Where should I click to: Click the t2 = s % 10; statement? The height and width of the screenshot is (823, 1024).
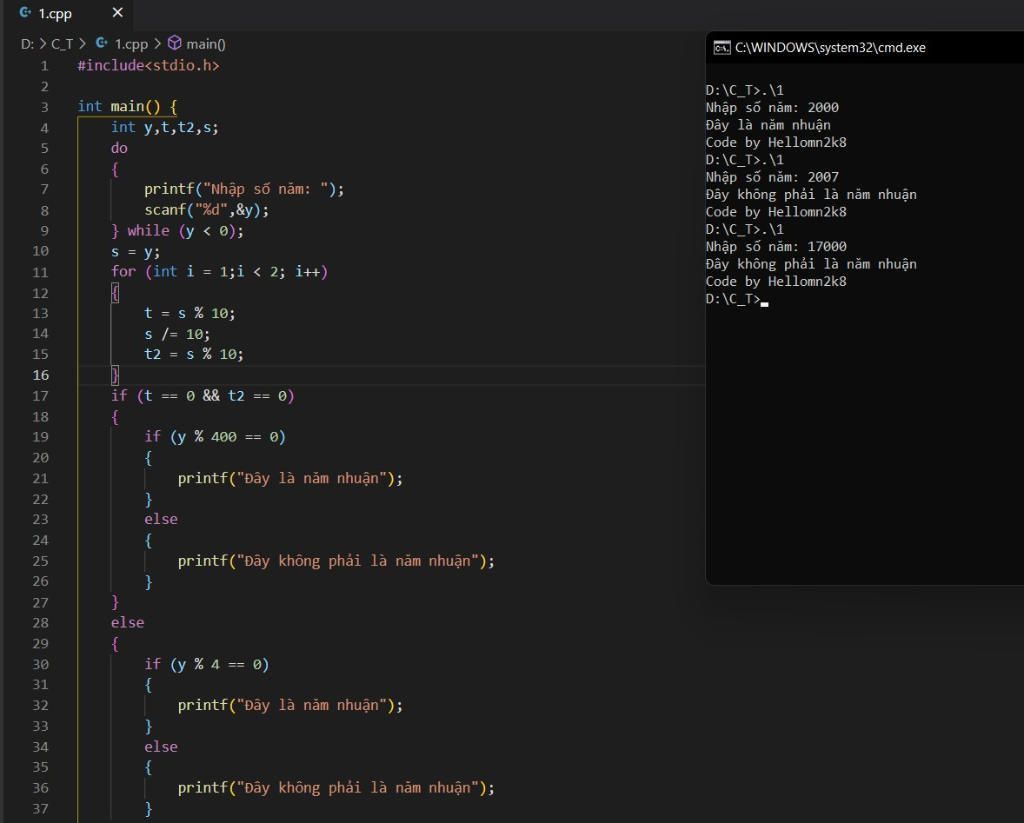click(194, 354)
